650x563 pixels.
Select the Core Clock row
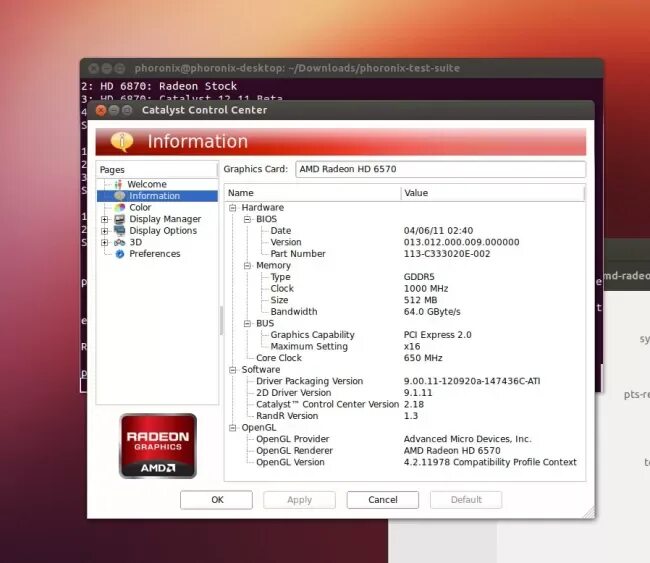click(x=405, y=358)
